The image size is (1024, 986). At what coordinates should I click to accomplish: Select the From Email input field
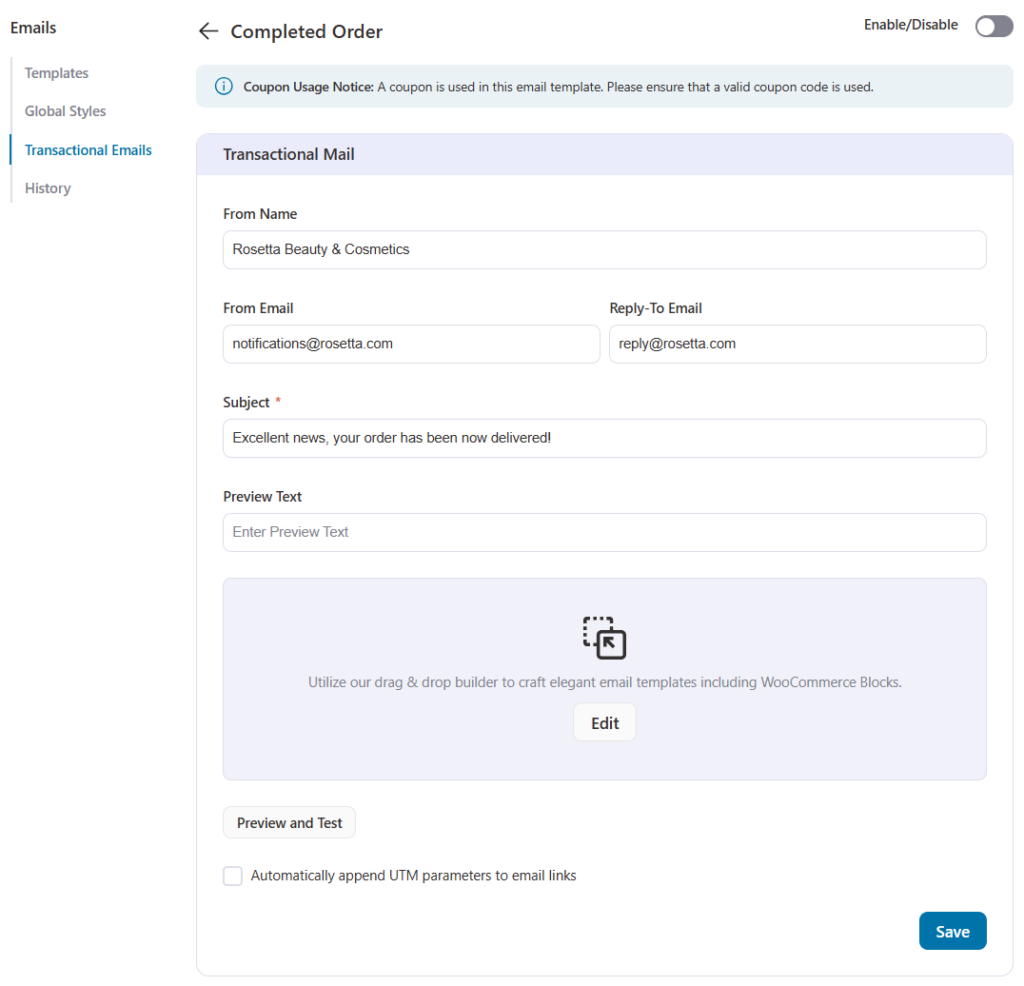tap(411, 344)
